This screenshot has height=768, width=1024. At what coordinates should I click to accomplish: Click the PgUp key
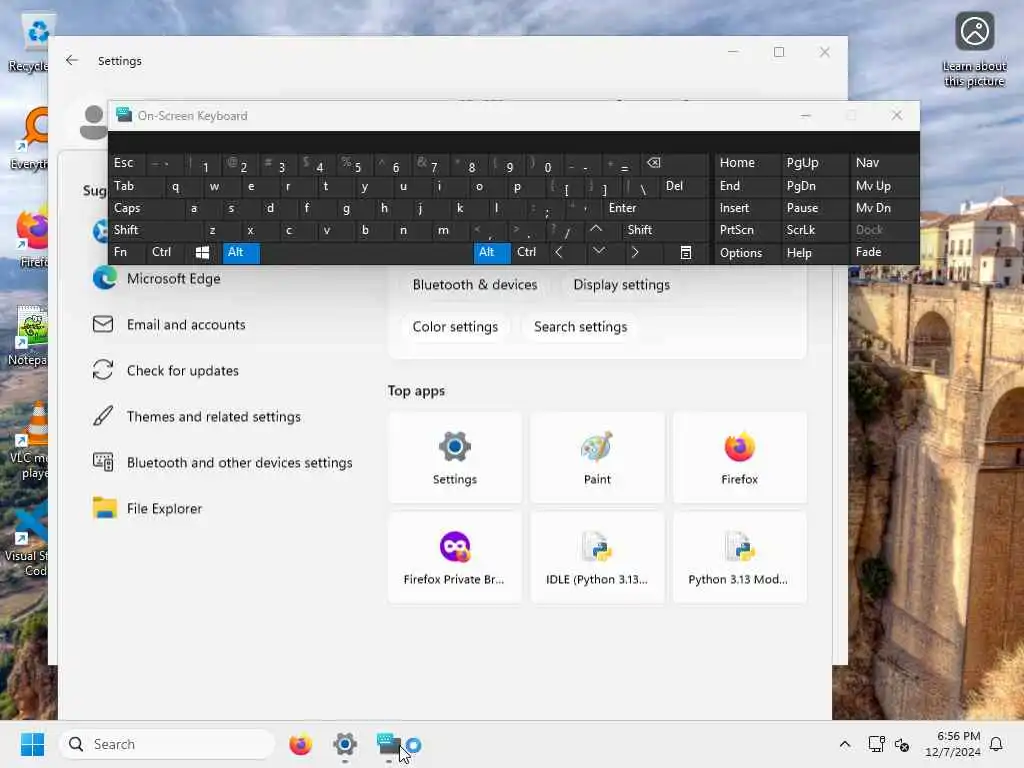coord(813,163)
